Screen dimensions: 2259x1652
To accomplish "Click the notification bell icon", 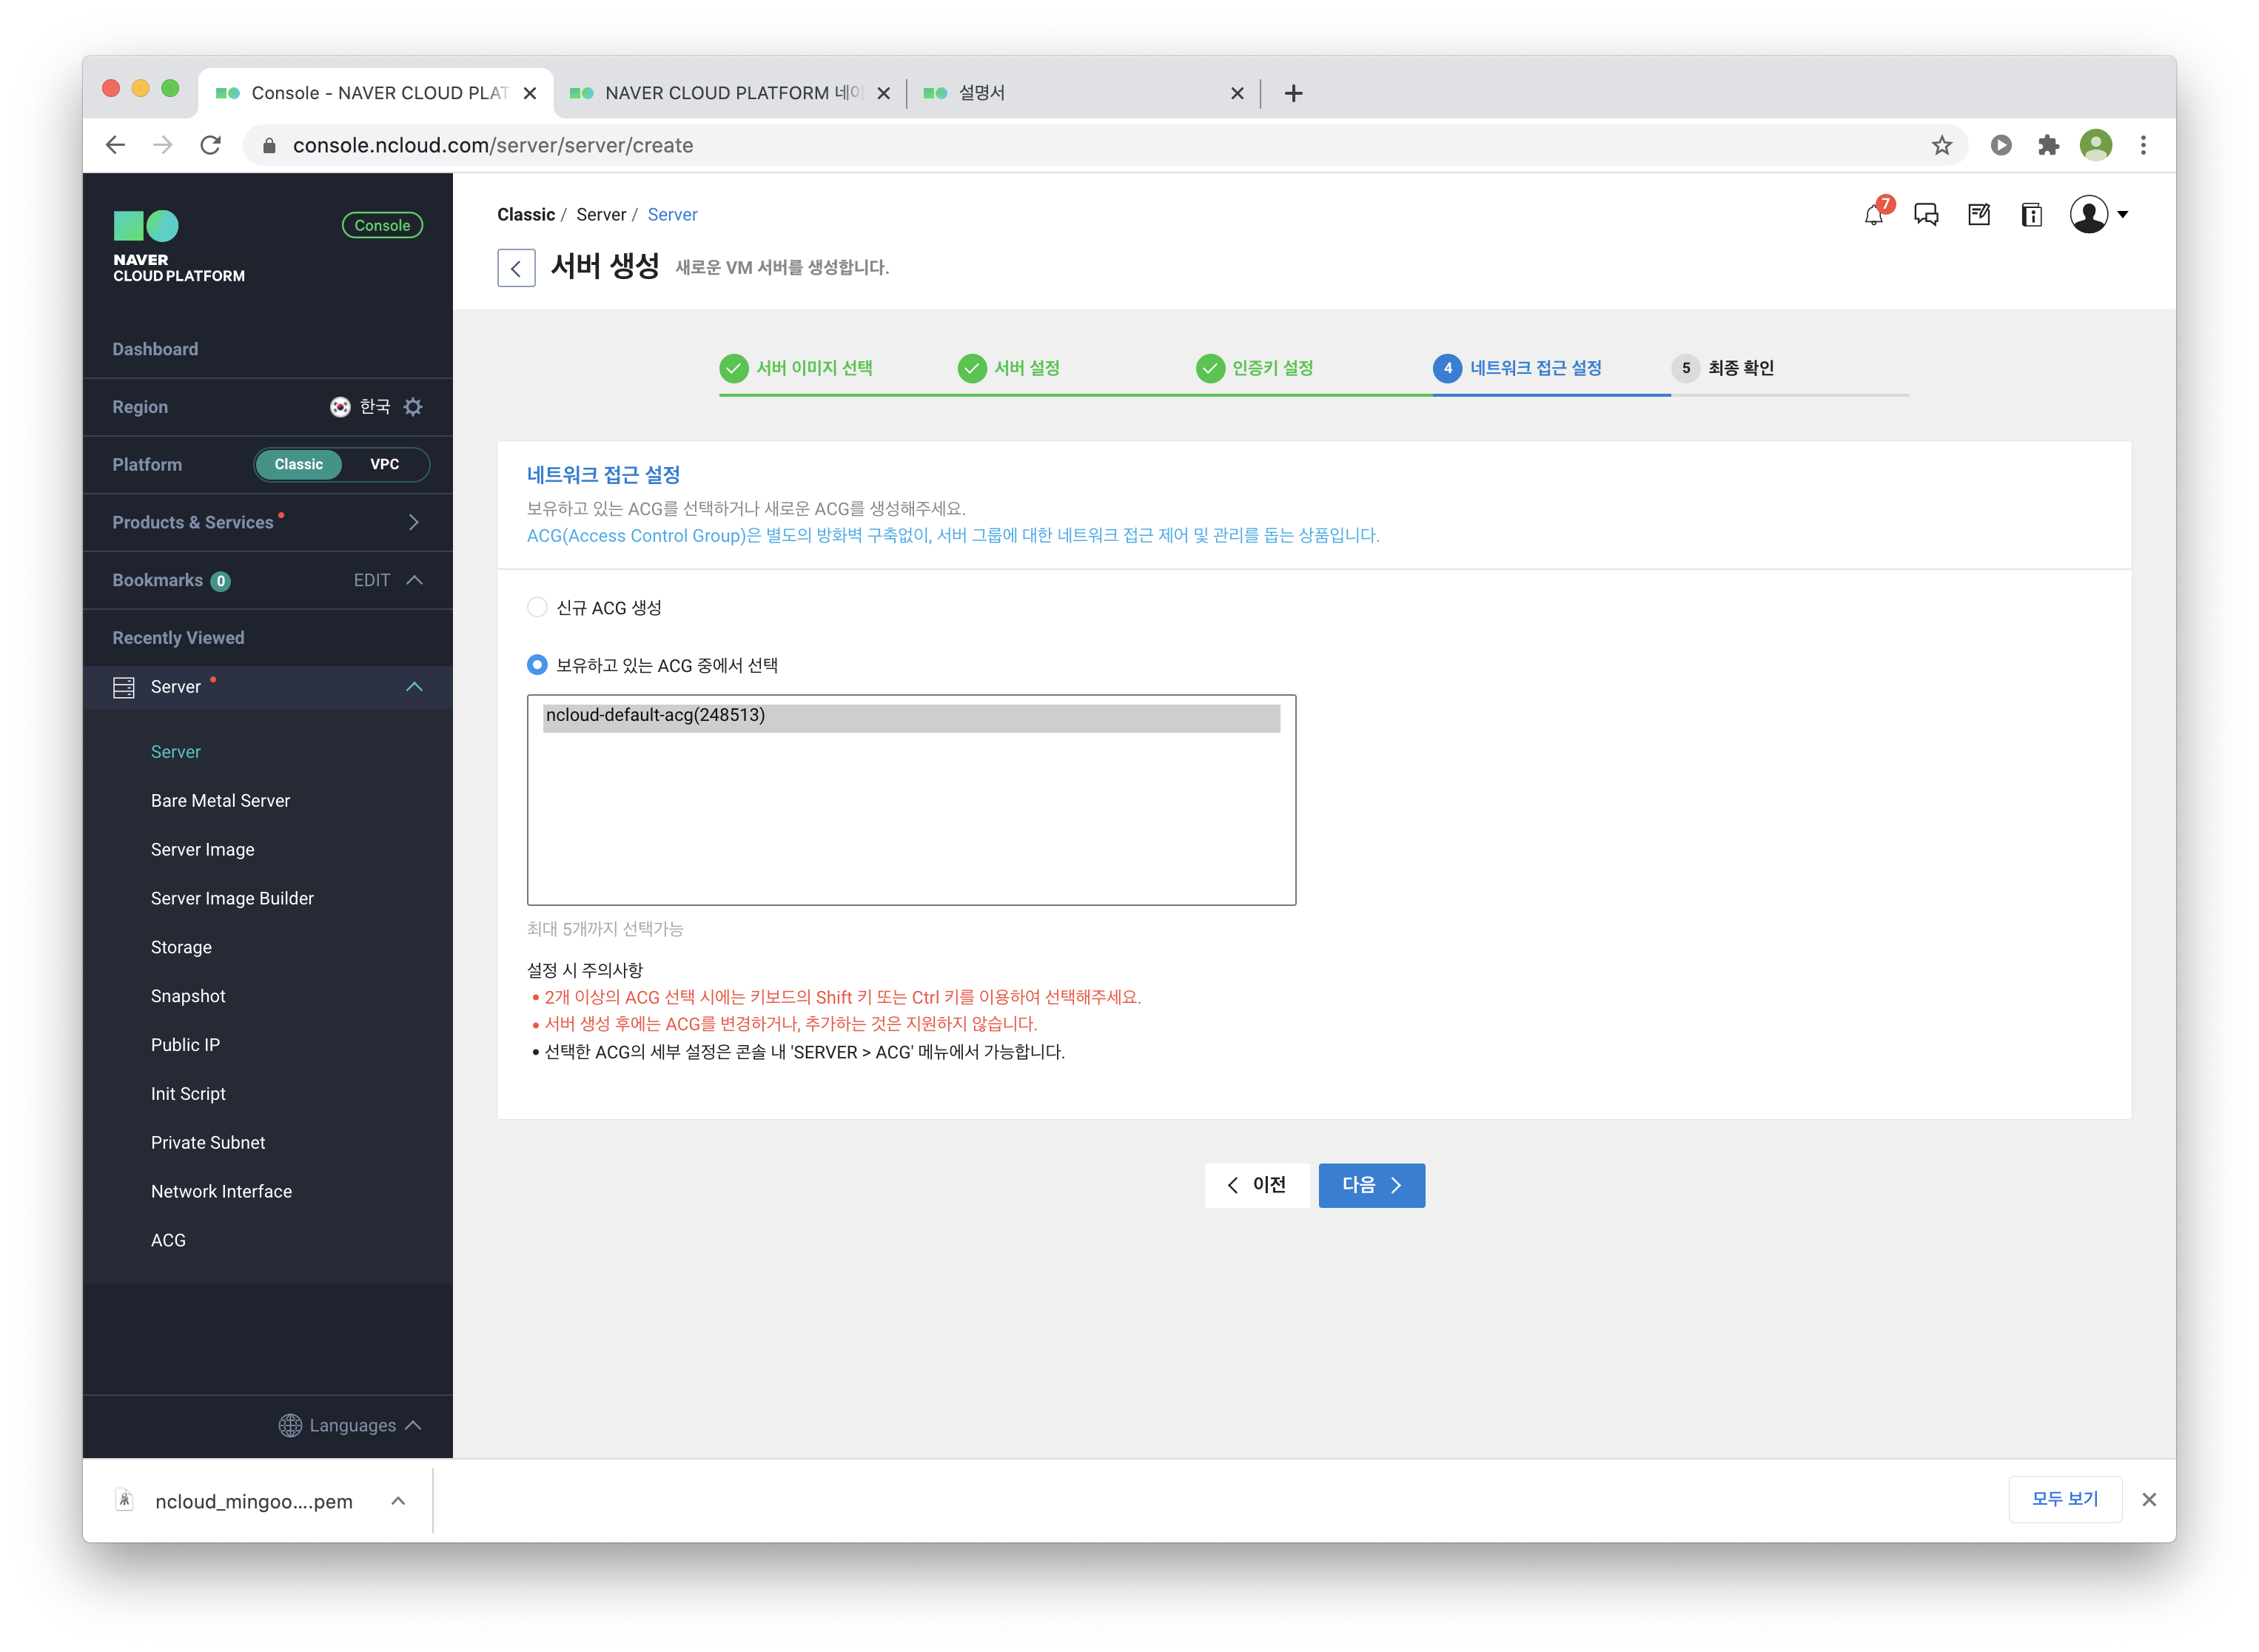I will [x=1874, y=215].
